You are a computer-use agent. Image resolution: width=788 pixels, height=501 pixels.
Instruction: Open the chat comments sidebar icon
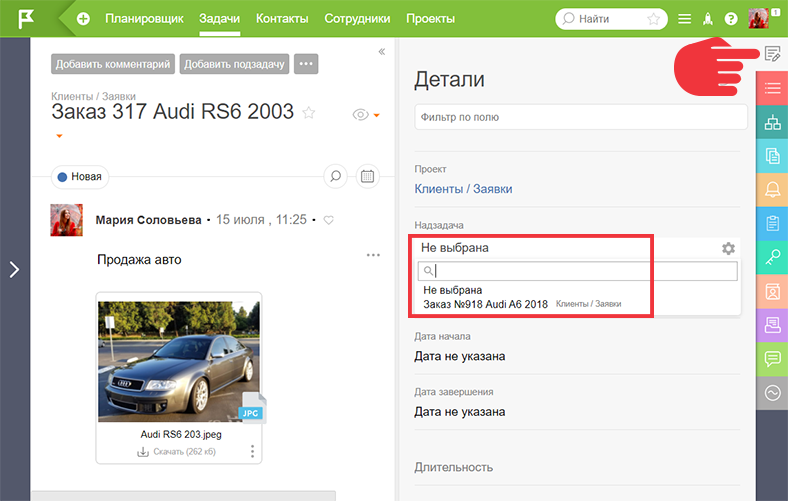click(772, 359)
